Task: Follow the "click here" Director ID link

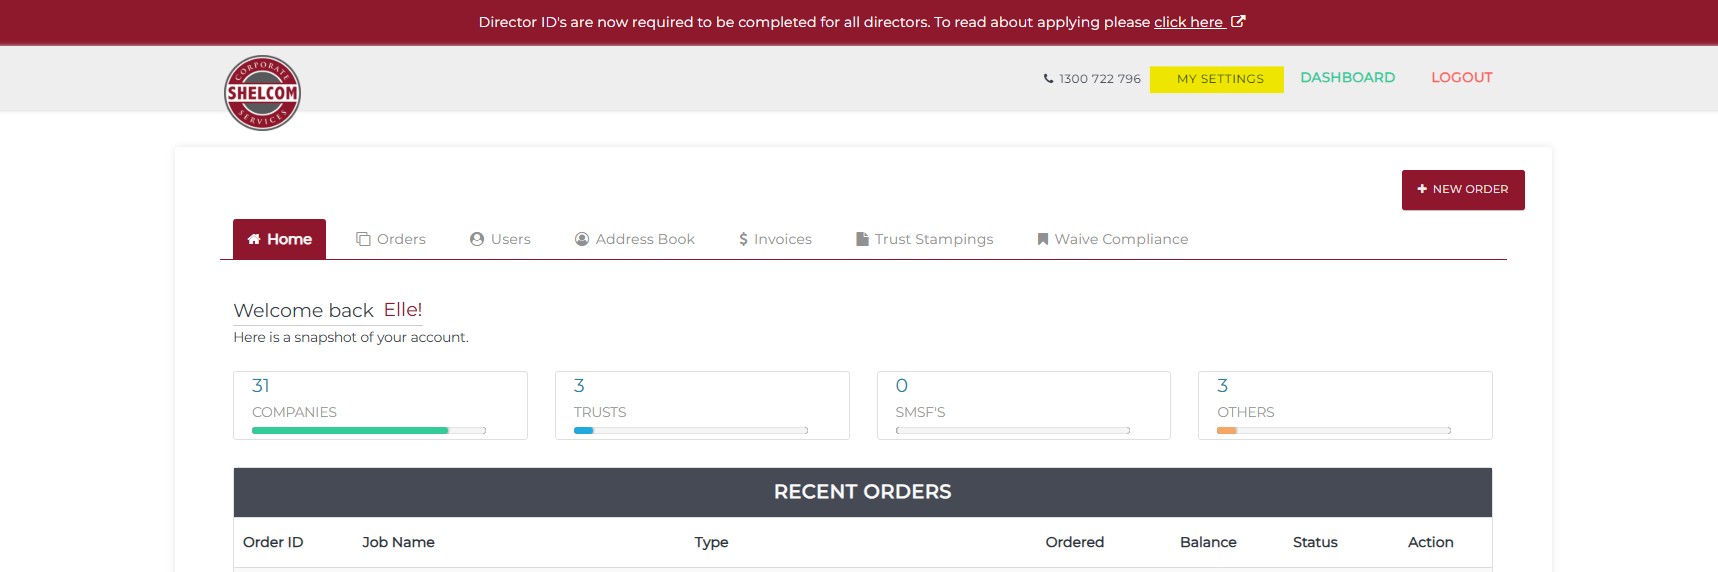Action: coord(1188,22)
